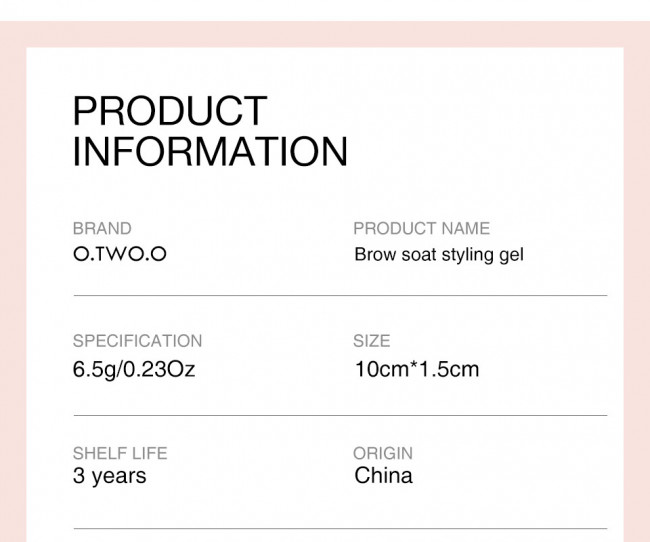The image size is (650, 542).
Task: Click the word 'gel' in the product name
Action: [x=510, y=255]
